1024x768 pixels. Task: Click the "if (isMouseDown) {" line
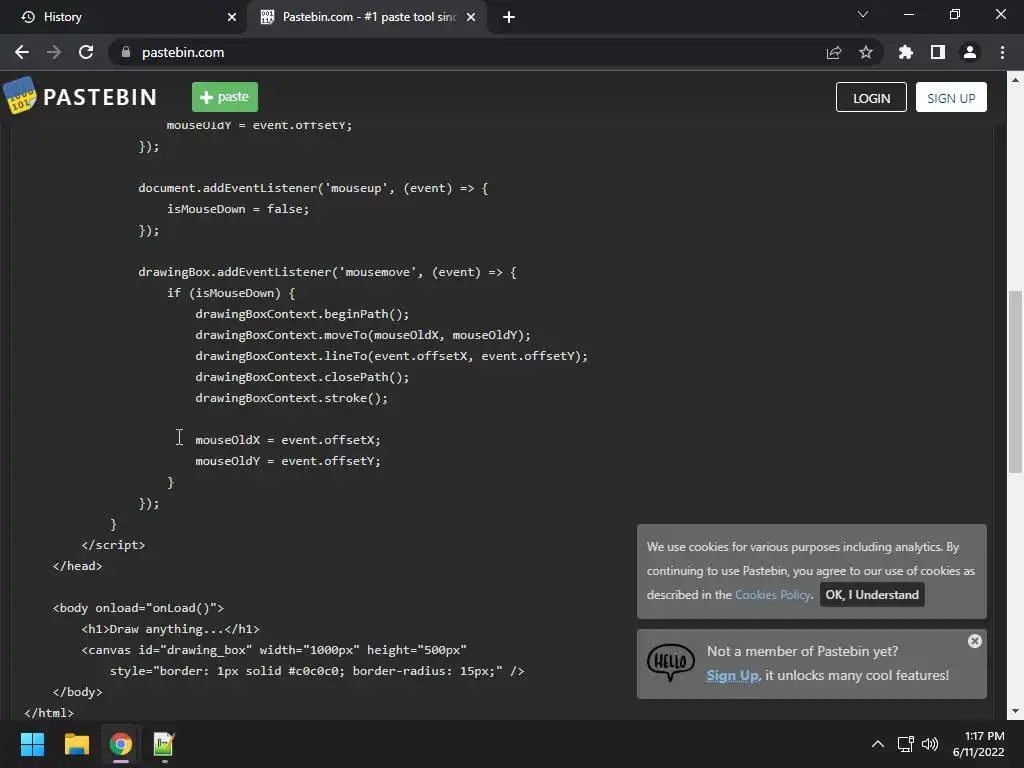231,293
